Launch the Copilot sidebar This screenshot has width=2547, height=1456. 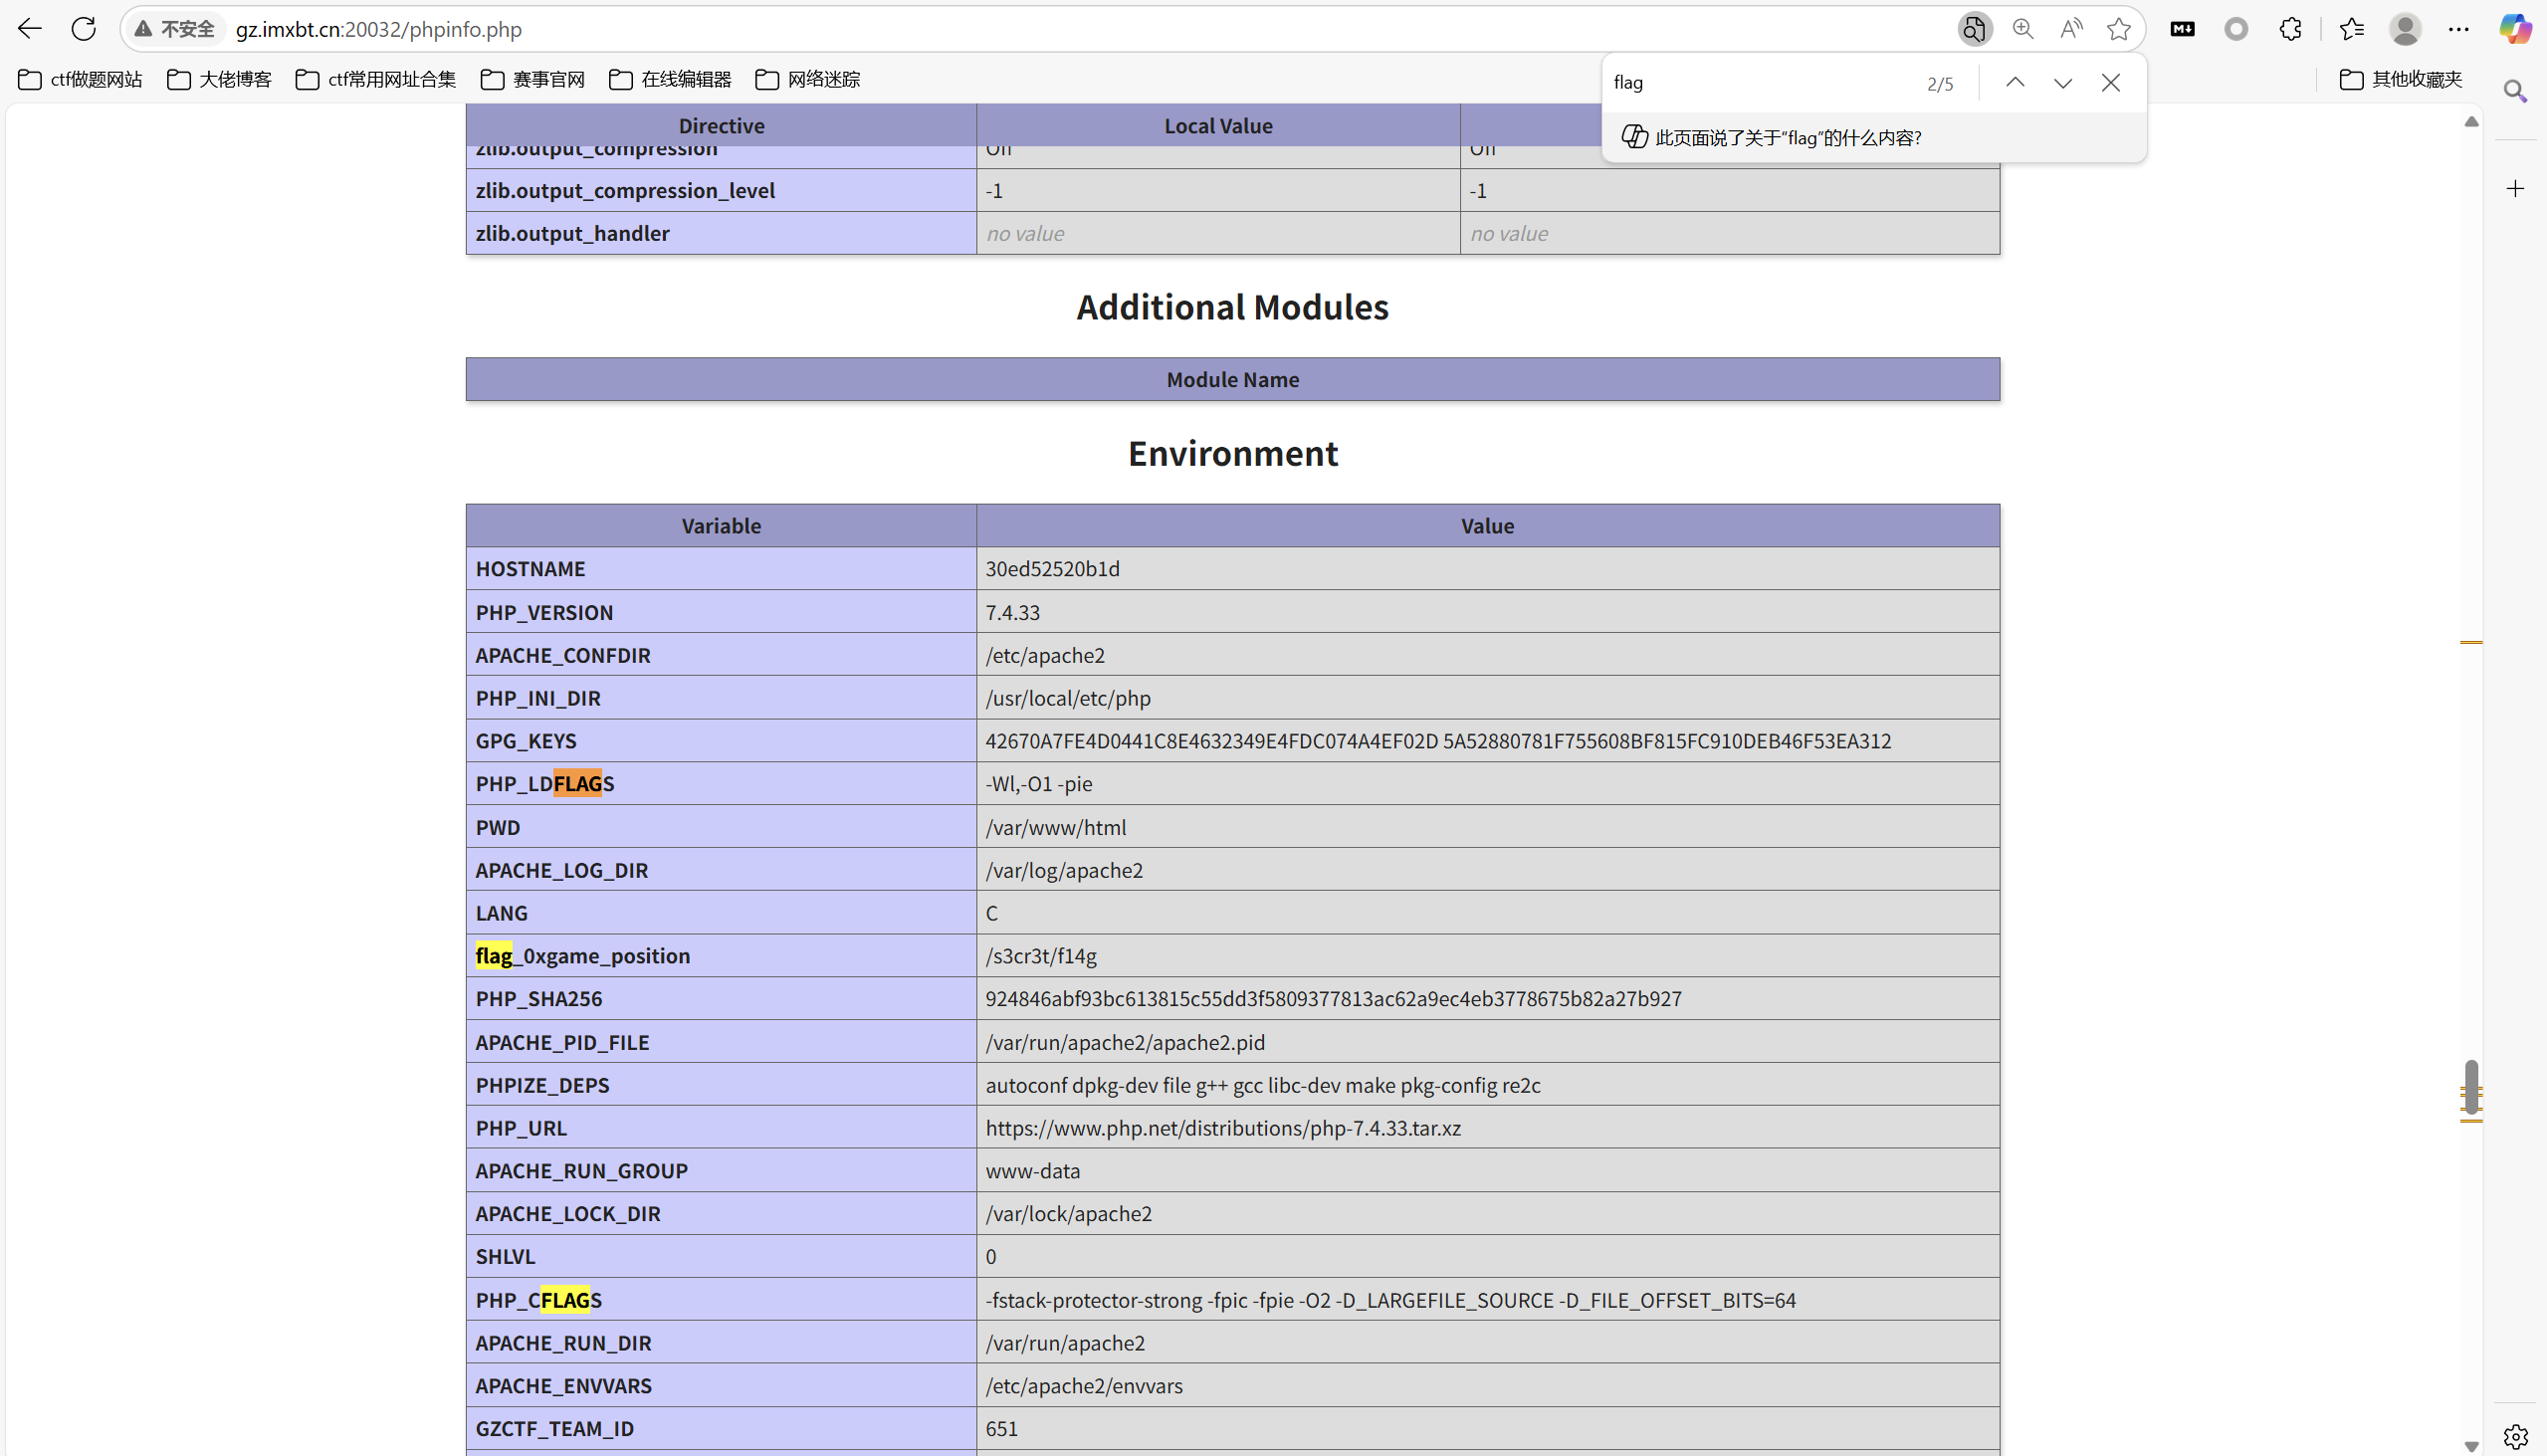coord(2514,29)
